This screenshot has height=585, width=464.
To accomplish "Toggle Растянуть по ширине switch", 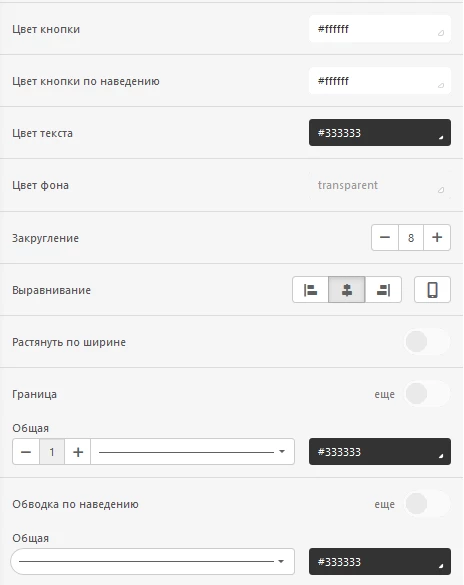I will point(427,341).
